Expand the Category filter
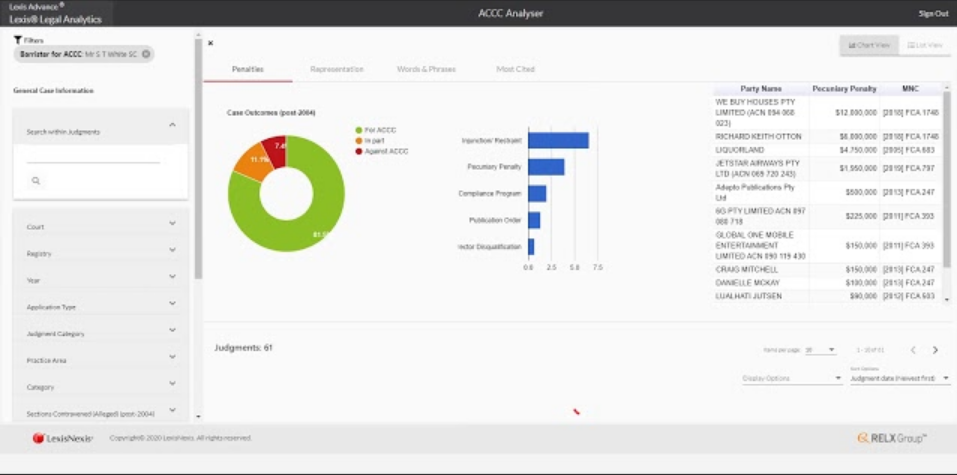957x475 pixels. click(101, 387)
